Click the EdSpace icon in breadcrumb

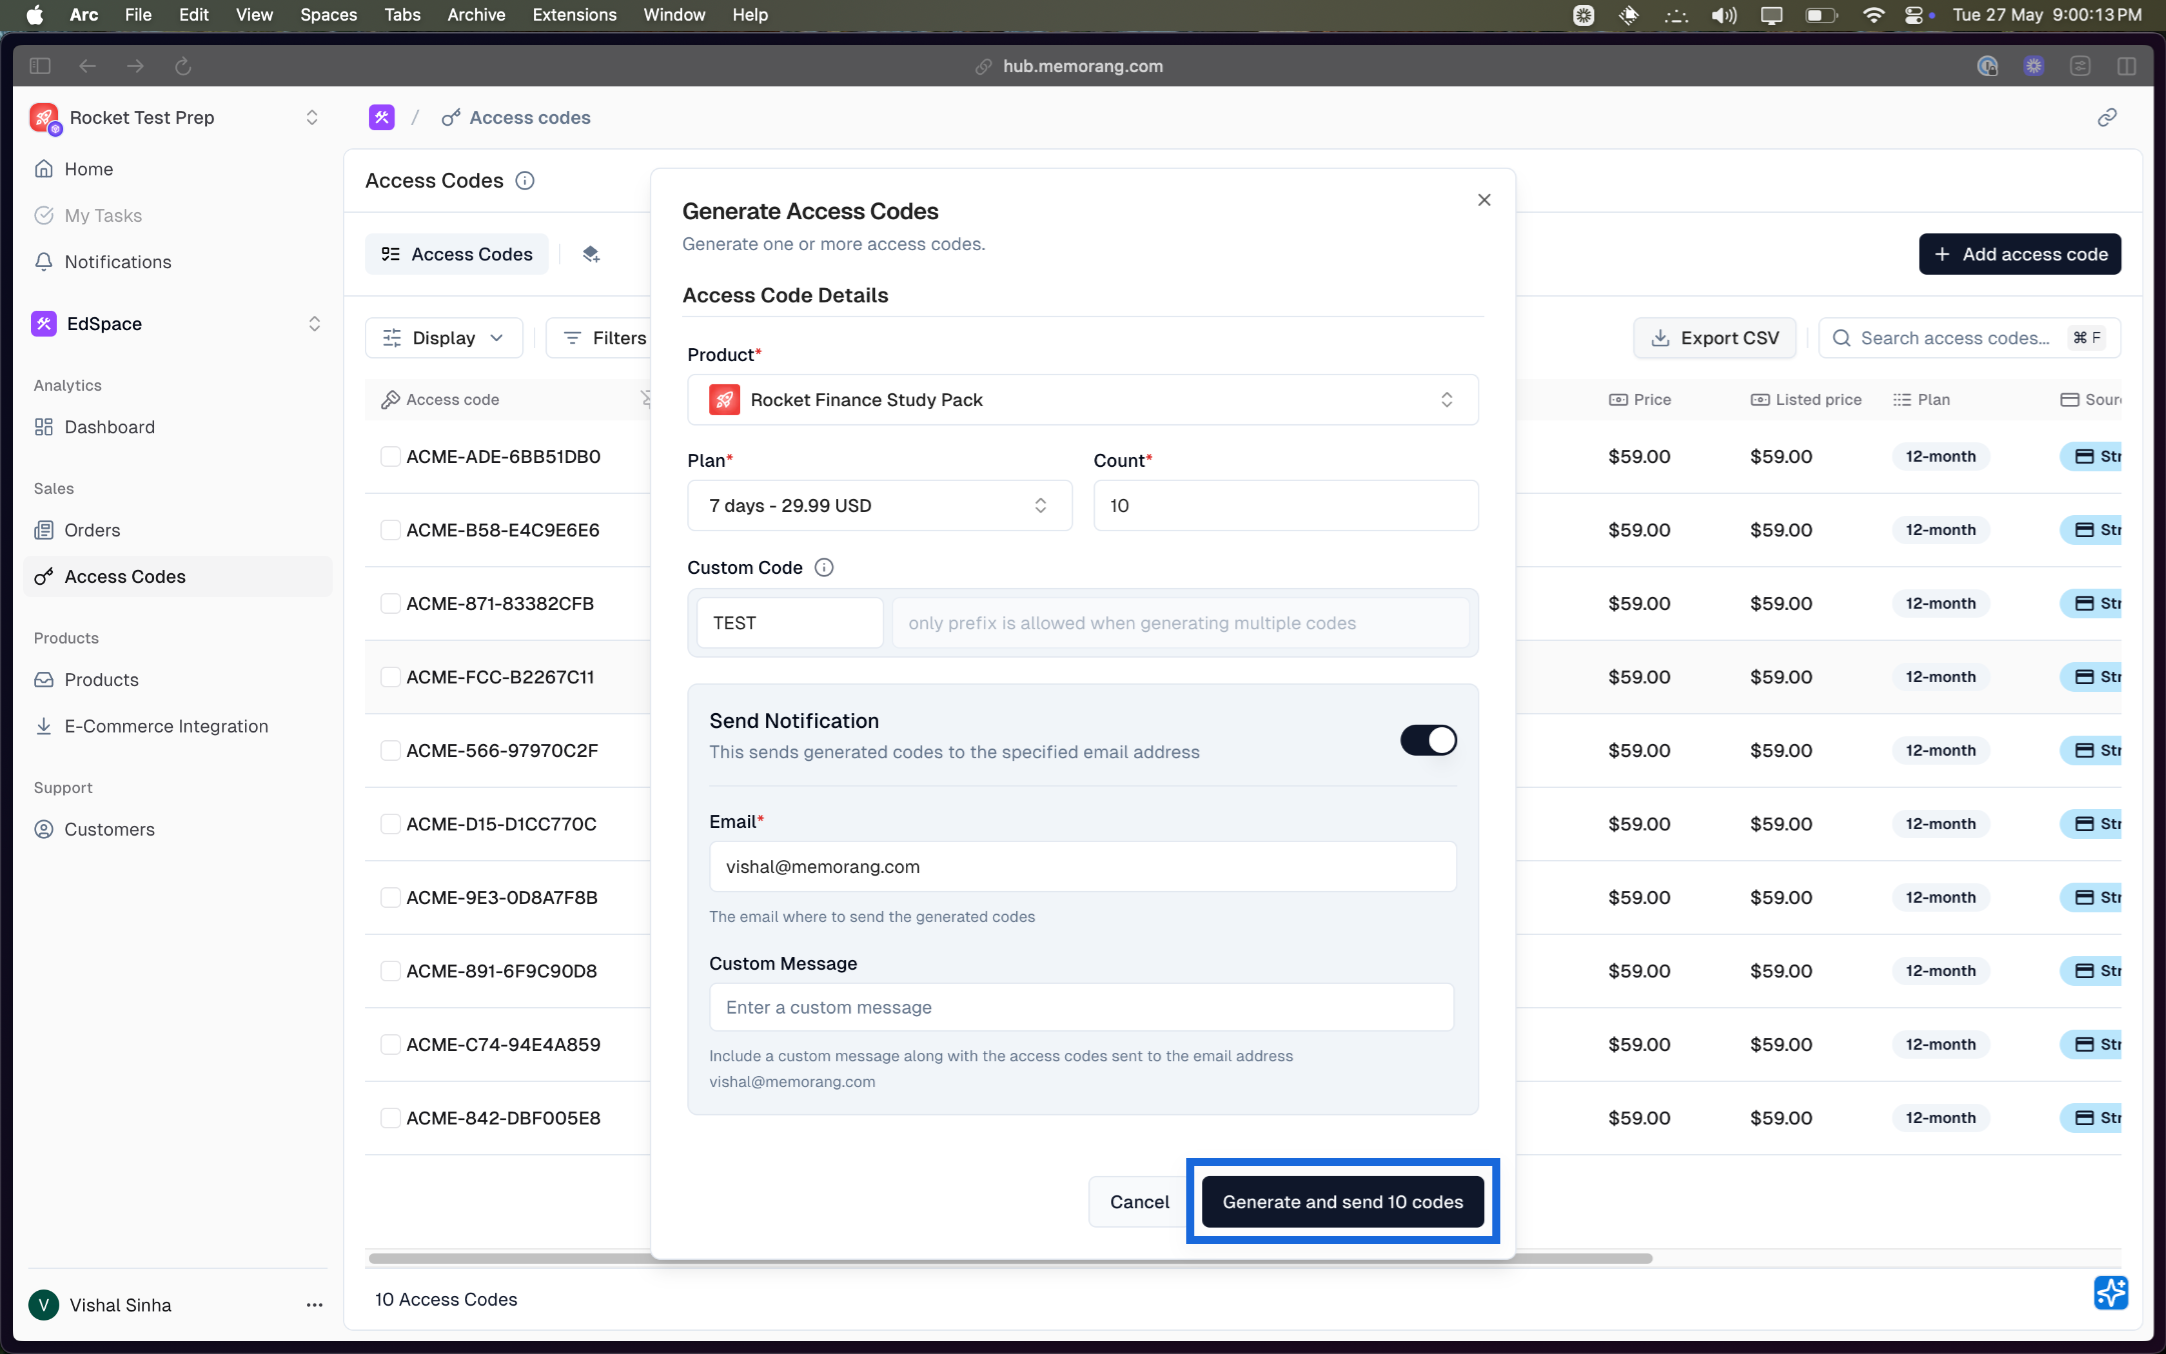coord(381,118)
